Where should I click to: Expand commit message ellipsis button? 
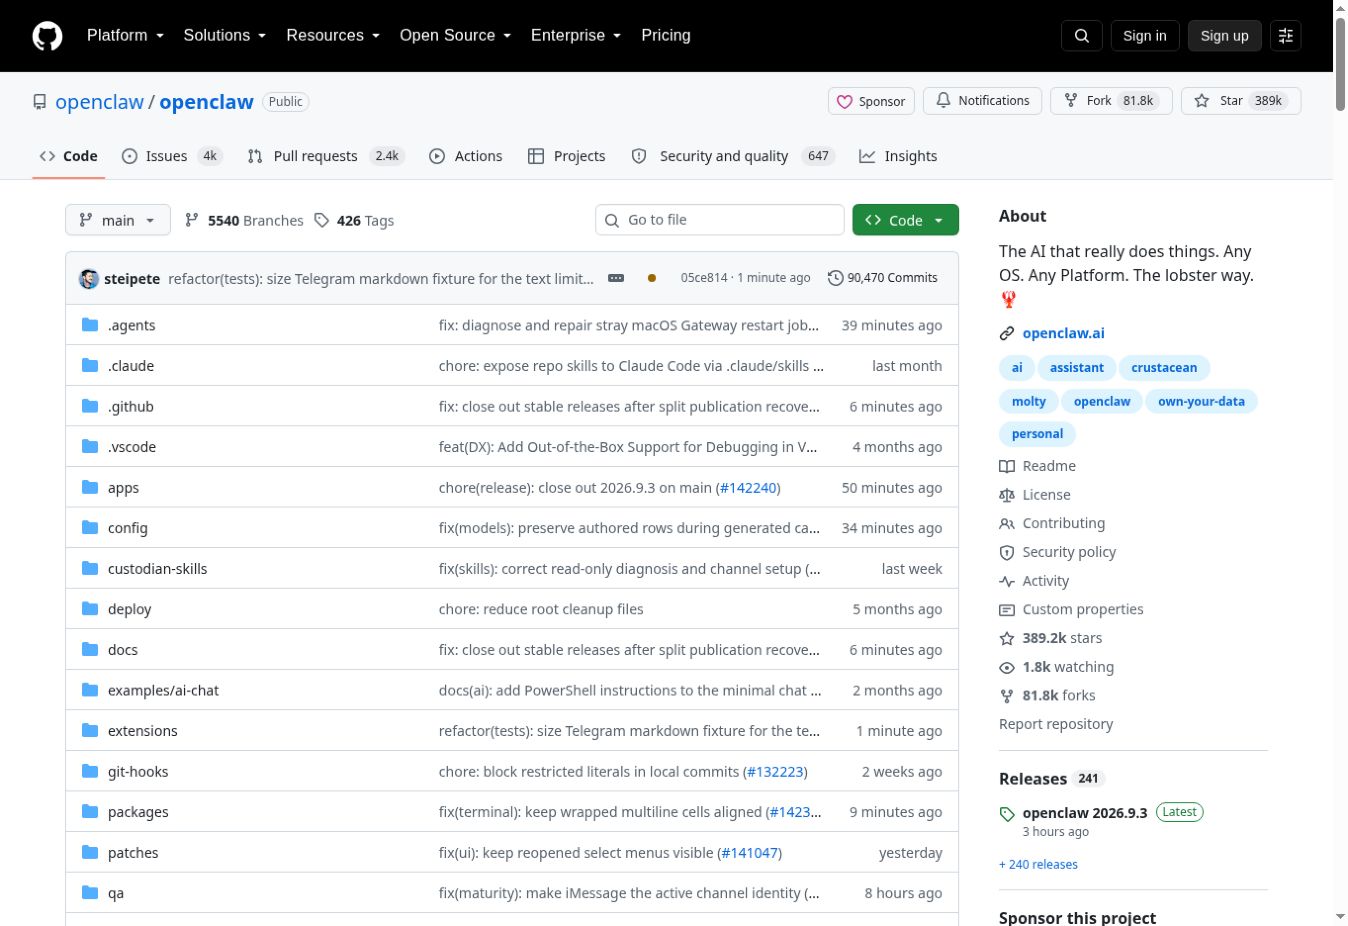tap(616, 278)
